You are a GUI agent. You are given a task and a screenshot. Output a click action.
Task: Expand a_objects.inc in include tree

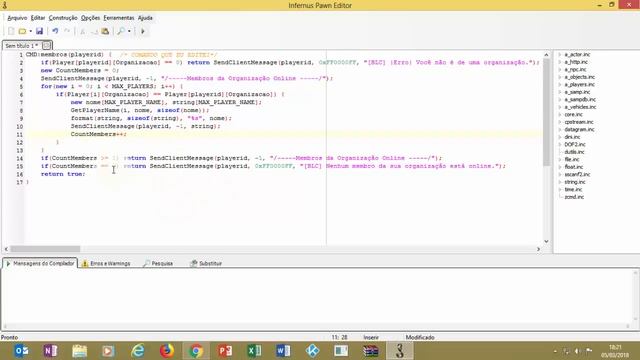click(x=560, y=77)
